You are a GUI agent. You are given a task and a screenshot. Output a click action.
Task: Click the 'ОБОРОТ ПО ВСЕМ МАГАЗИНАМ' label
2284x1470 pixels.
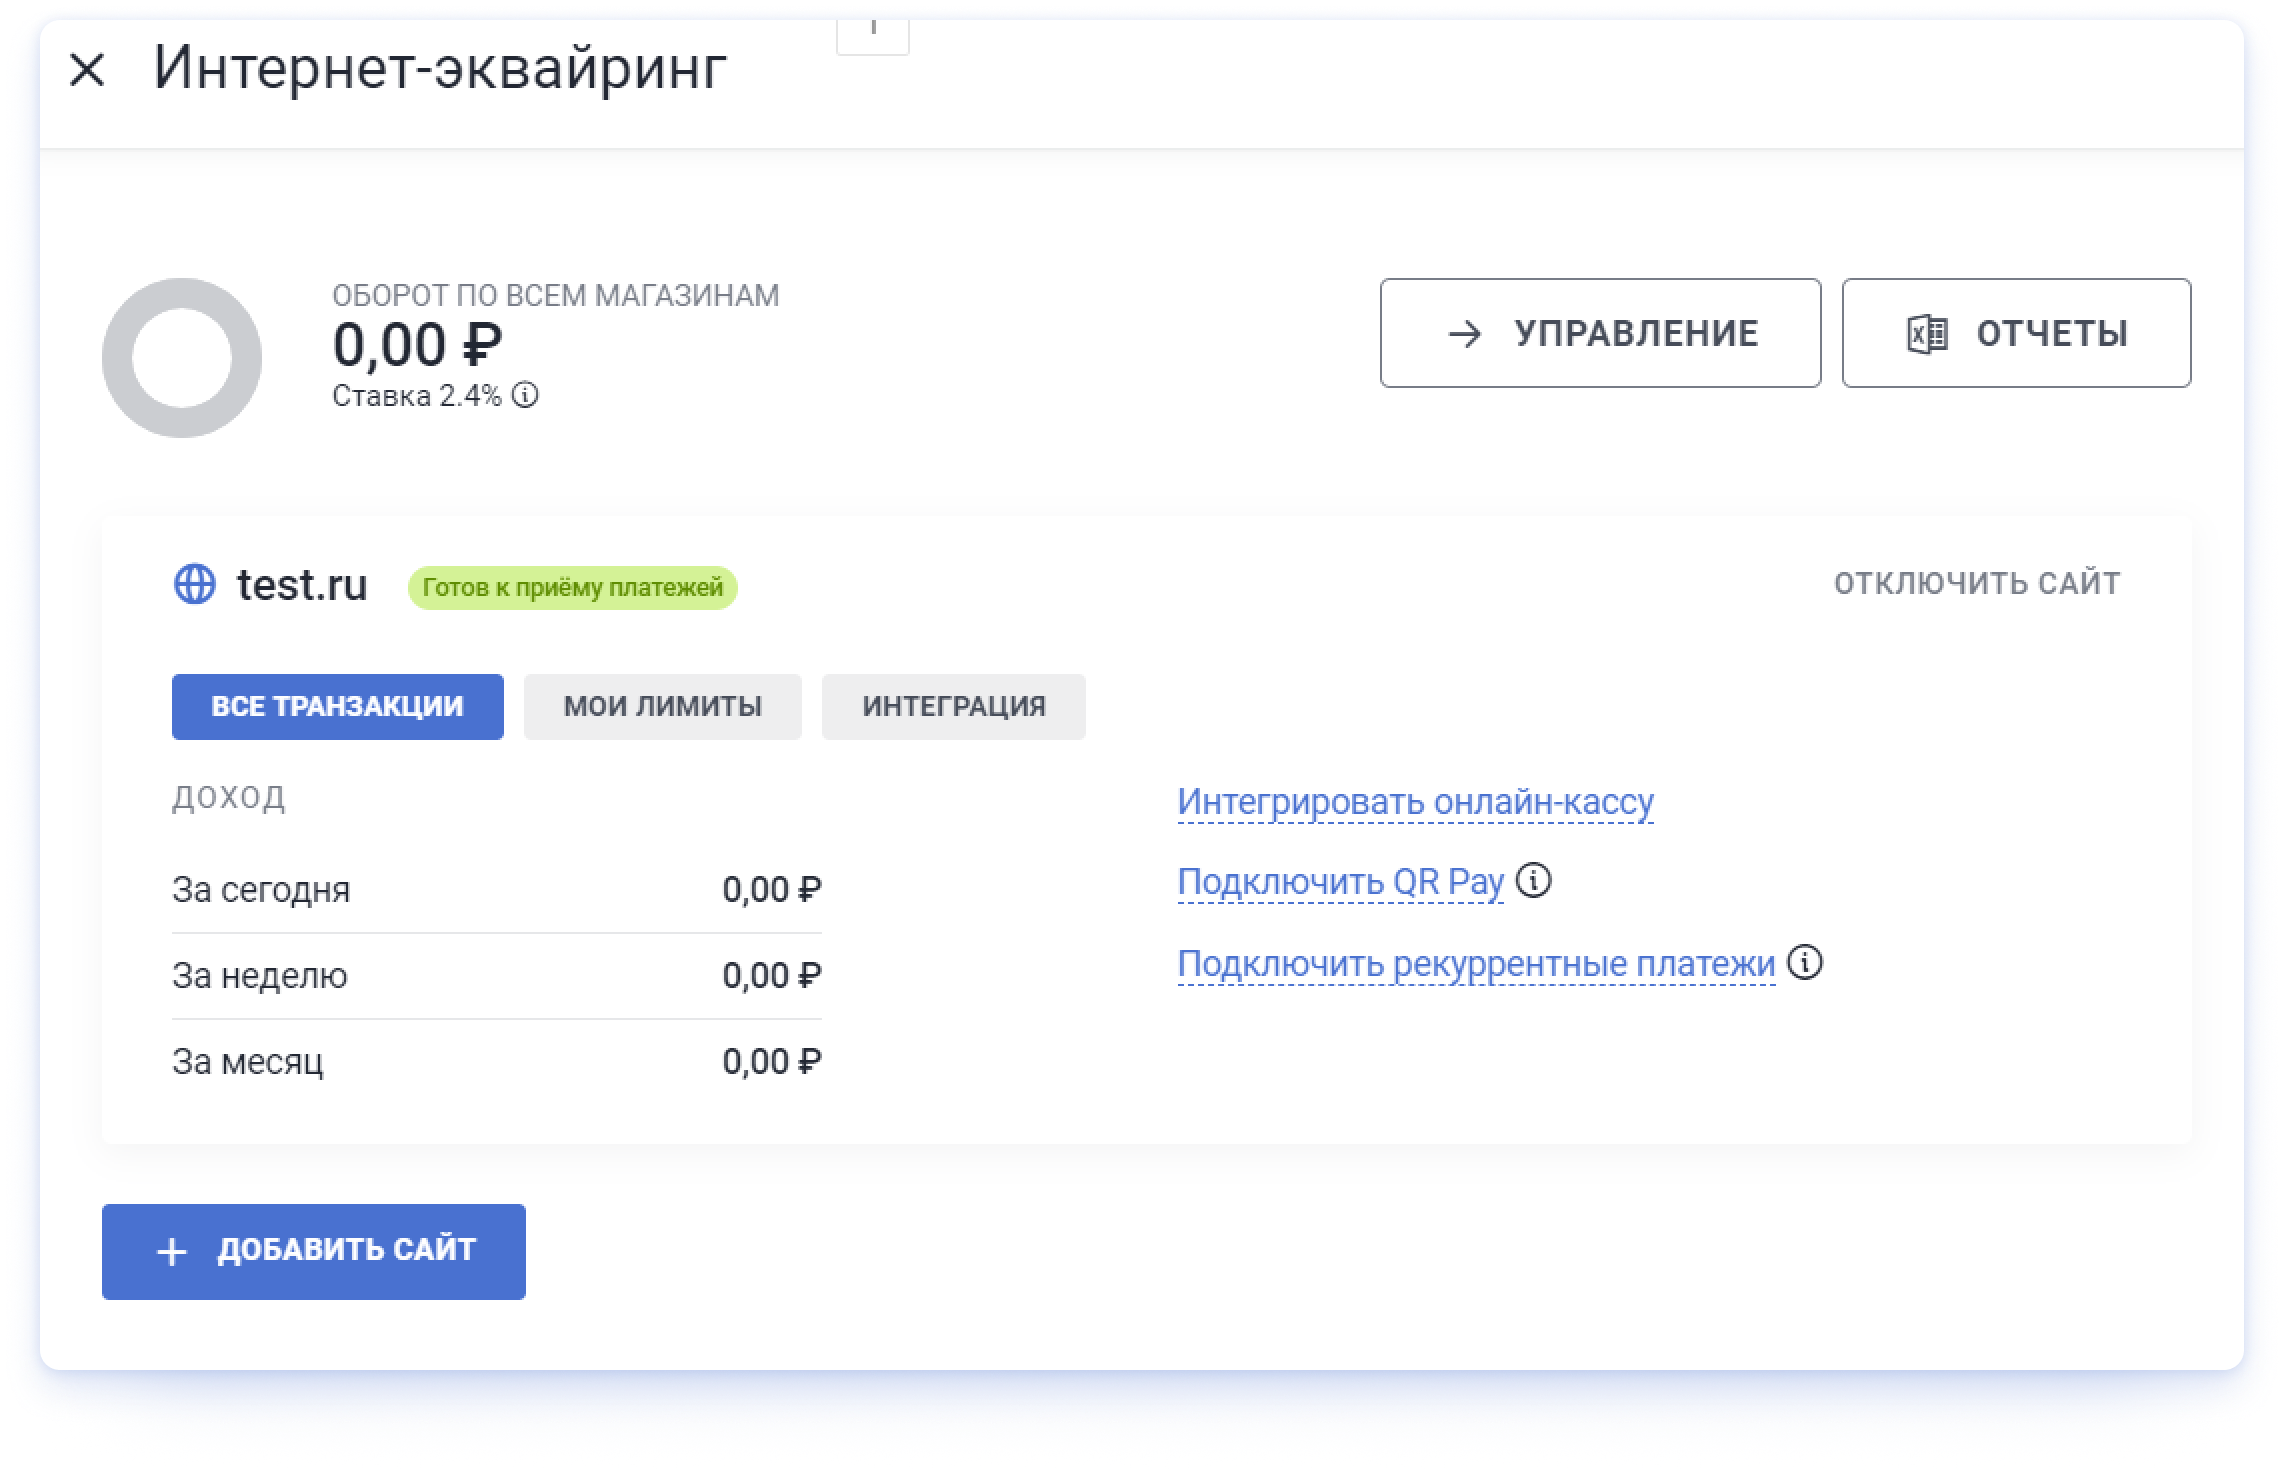pyautogui.click(x=556, y=296)
